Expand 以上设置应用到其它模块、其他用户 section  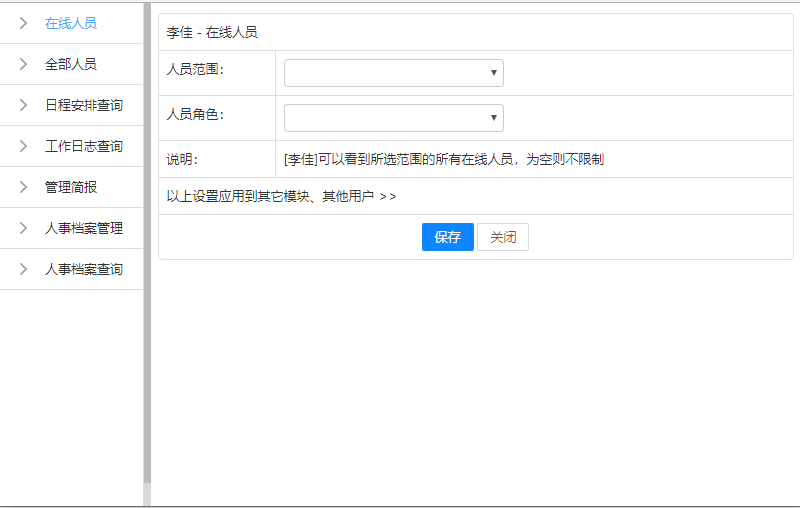tap(281, 196)
